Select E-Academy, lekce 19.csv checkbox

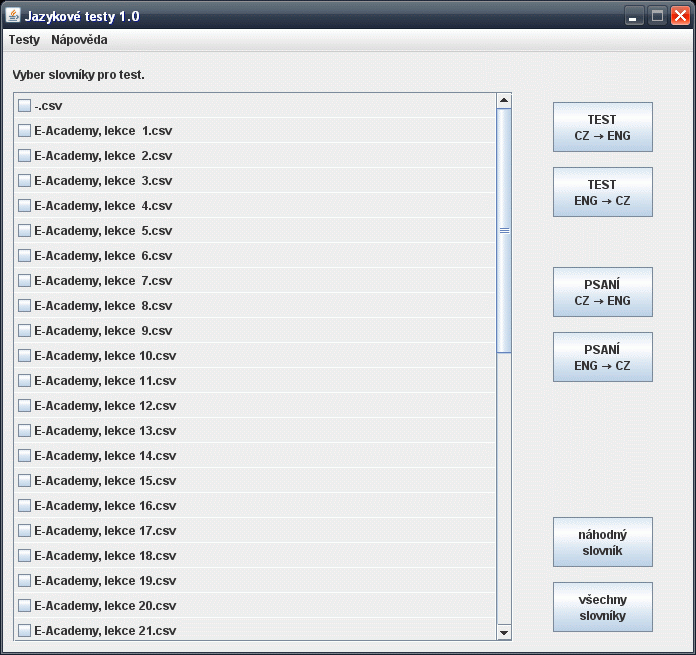[24, 580]
